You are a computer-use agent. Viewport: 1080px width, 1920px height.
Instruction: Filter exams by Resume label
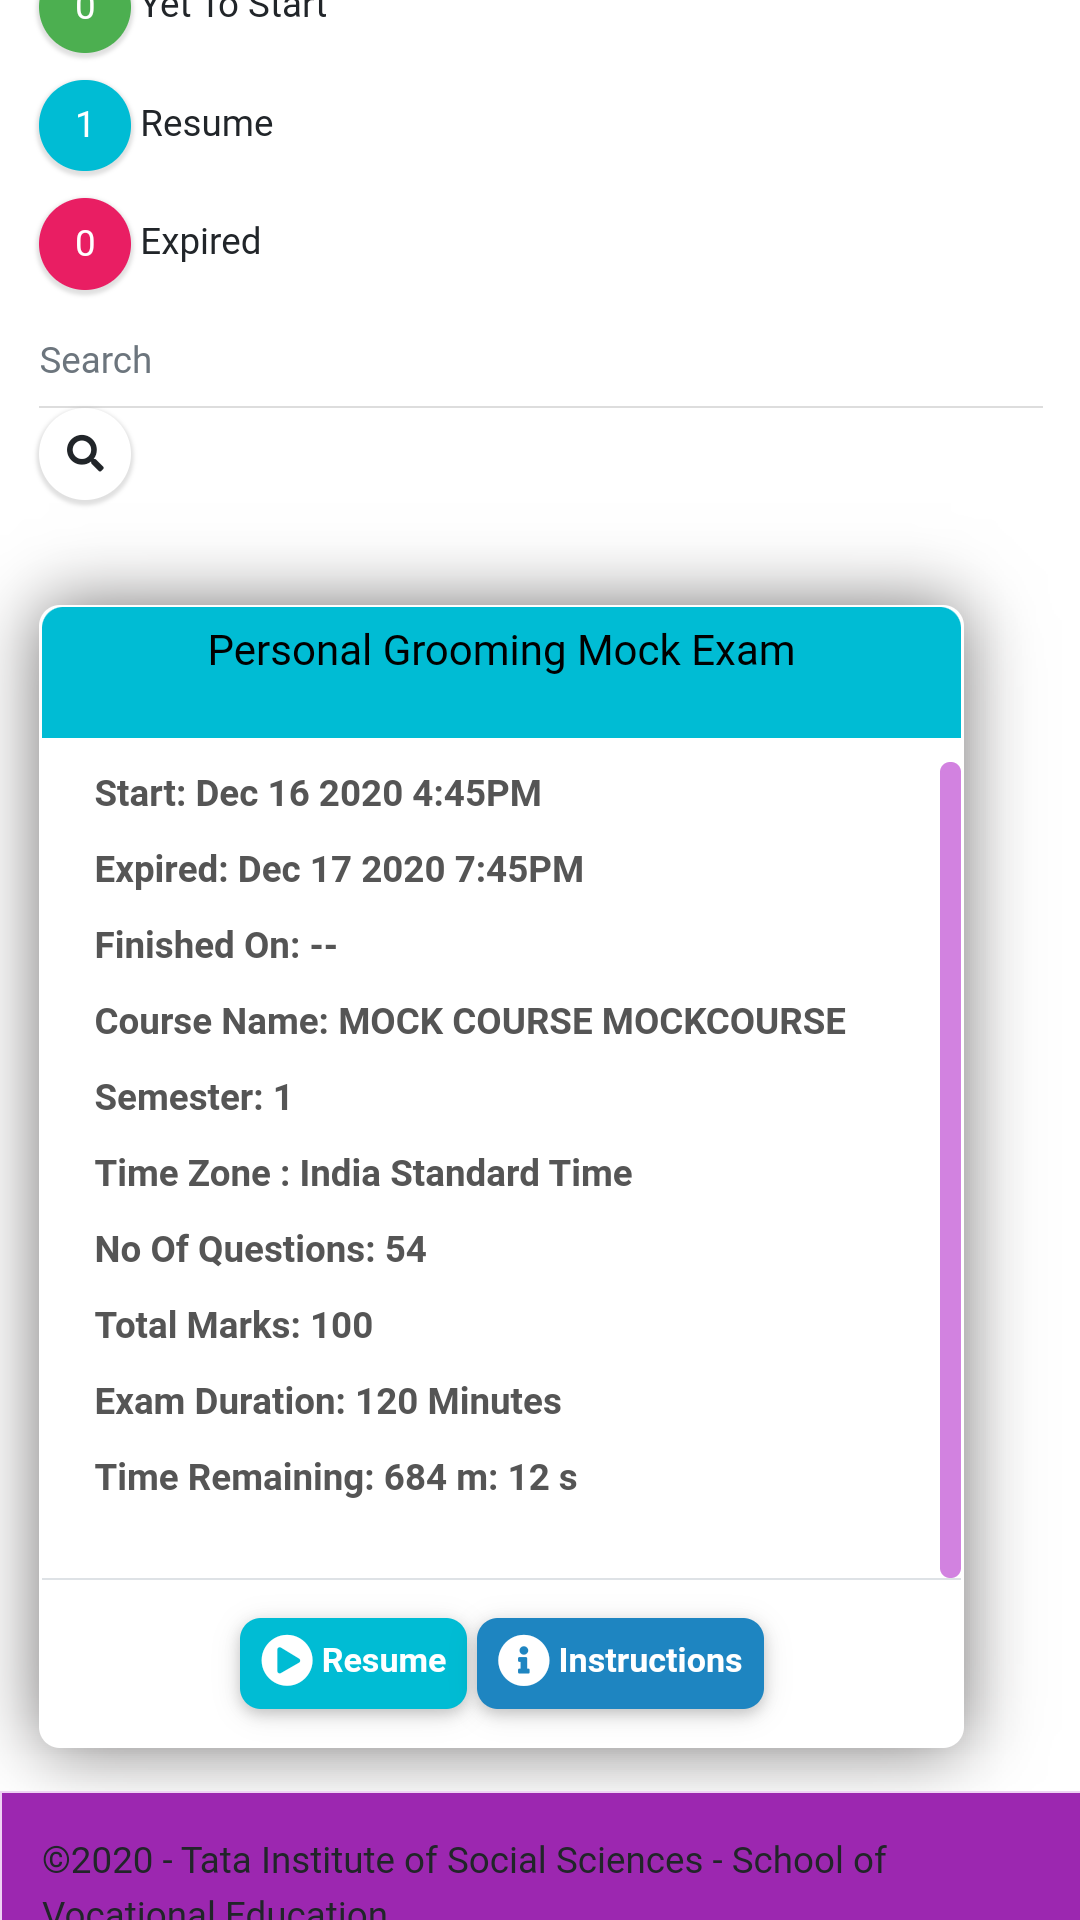coord(207,124)
